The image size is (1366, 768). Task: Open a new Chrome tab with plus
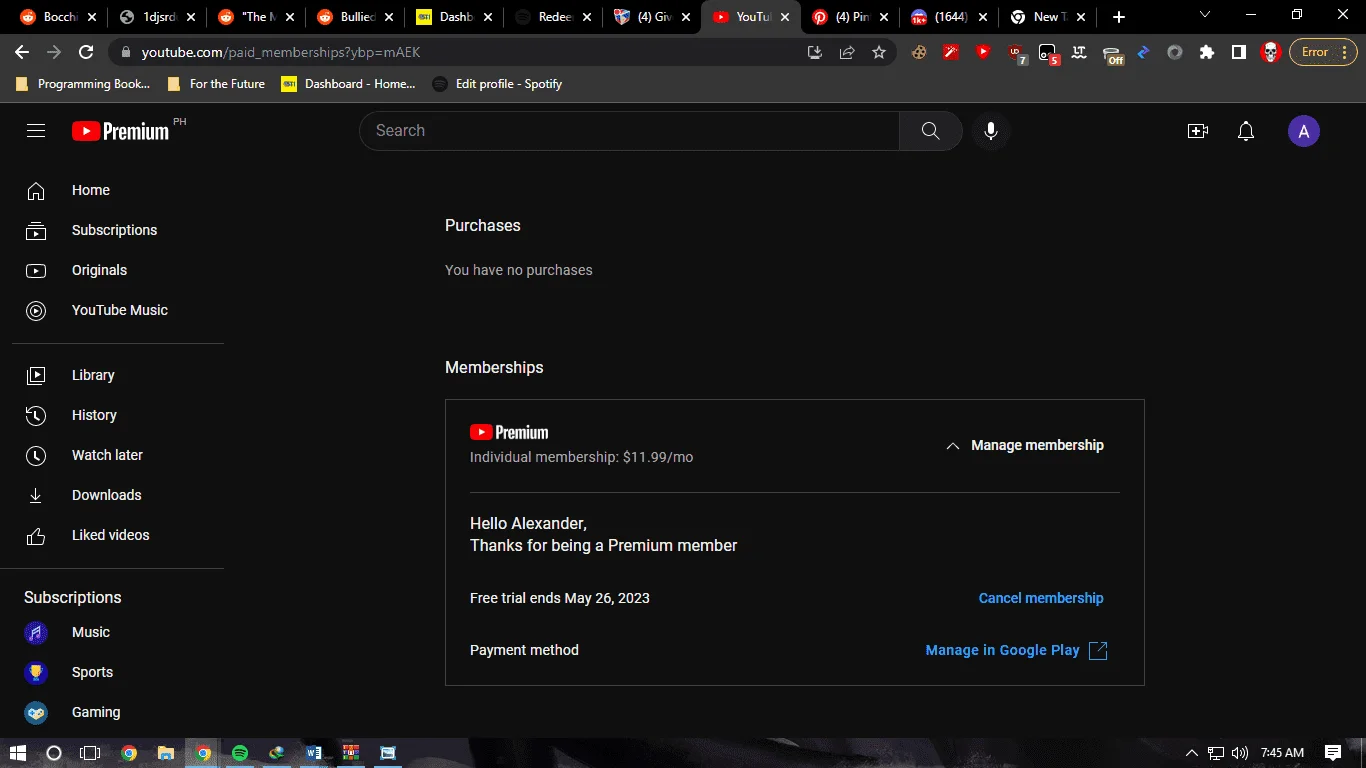1119,17
